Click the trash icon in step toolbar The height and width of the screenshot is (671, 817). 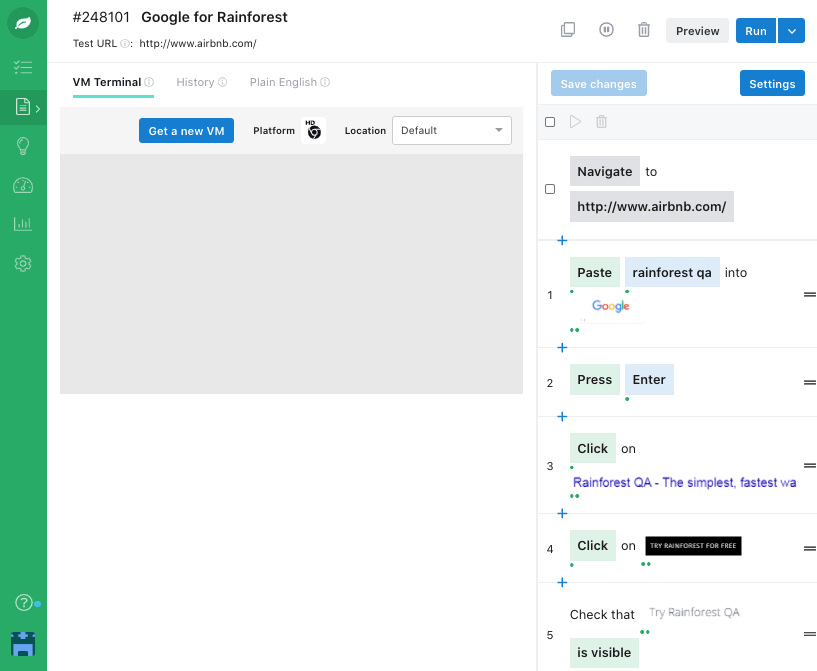pos(601,122)
